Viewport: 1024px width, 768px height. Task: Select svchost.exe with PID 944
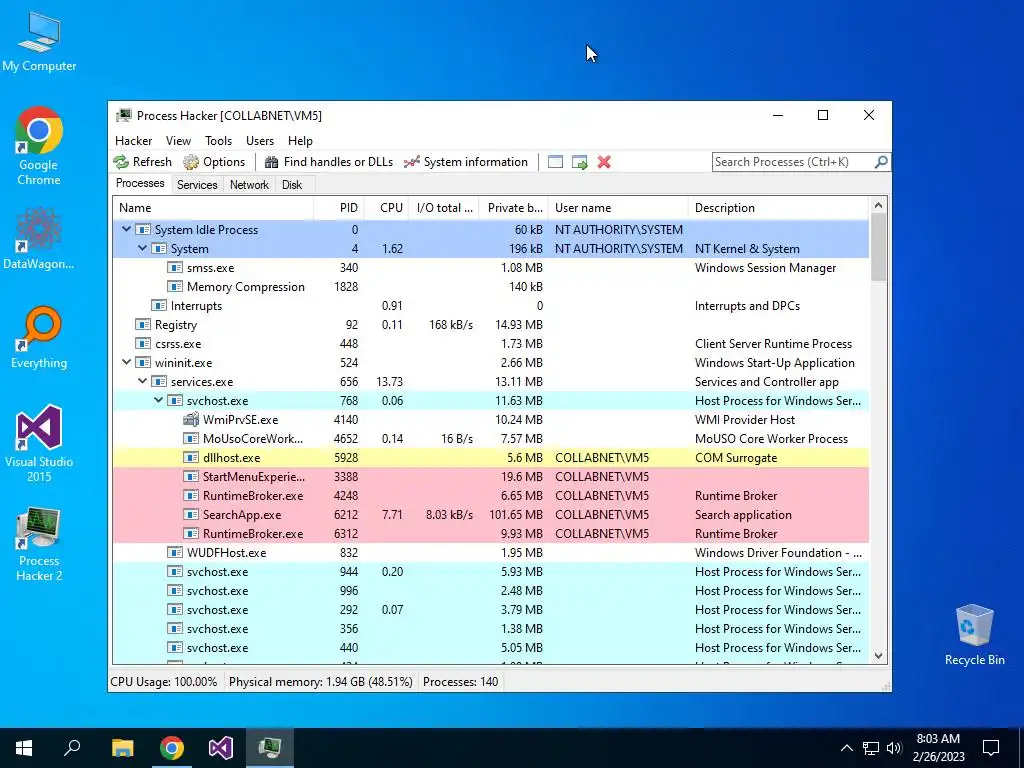491,571
